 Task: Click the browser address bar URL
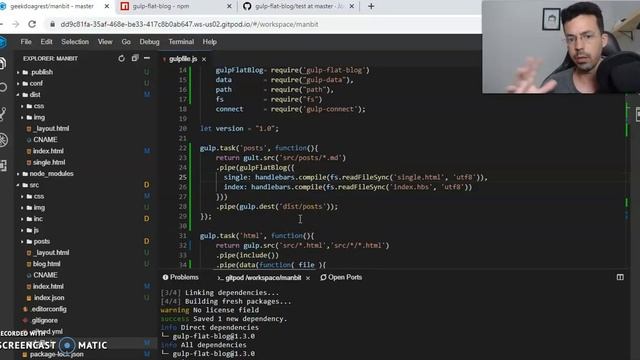[189, 24]
